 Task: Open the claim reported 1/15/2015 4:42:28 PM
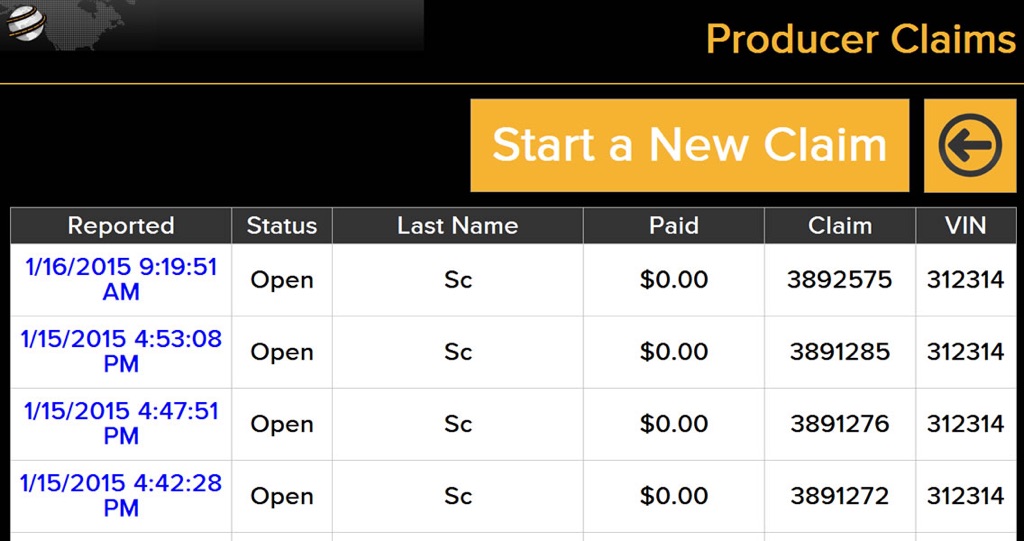pos(121,496)
